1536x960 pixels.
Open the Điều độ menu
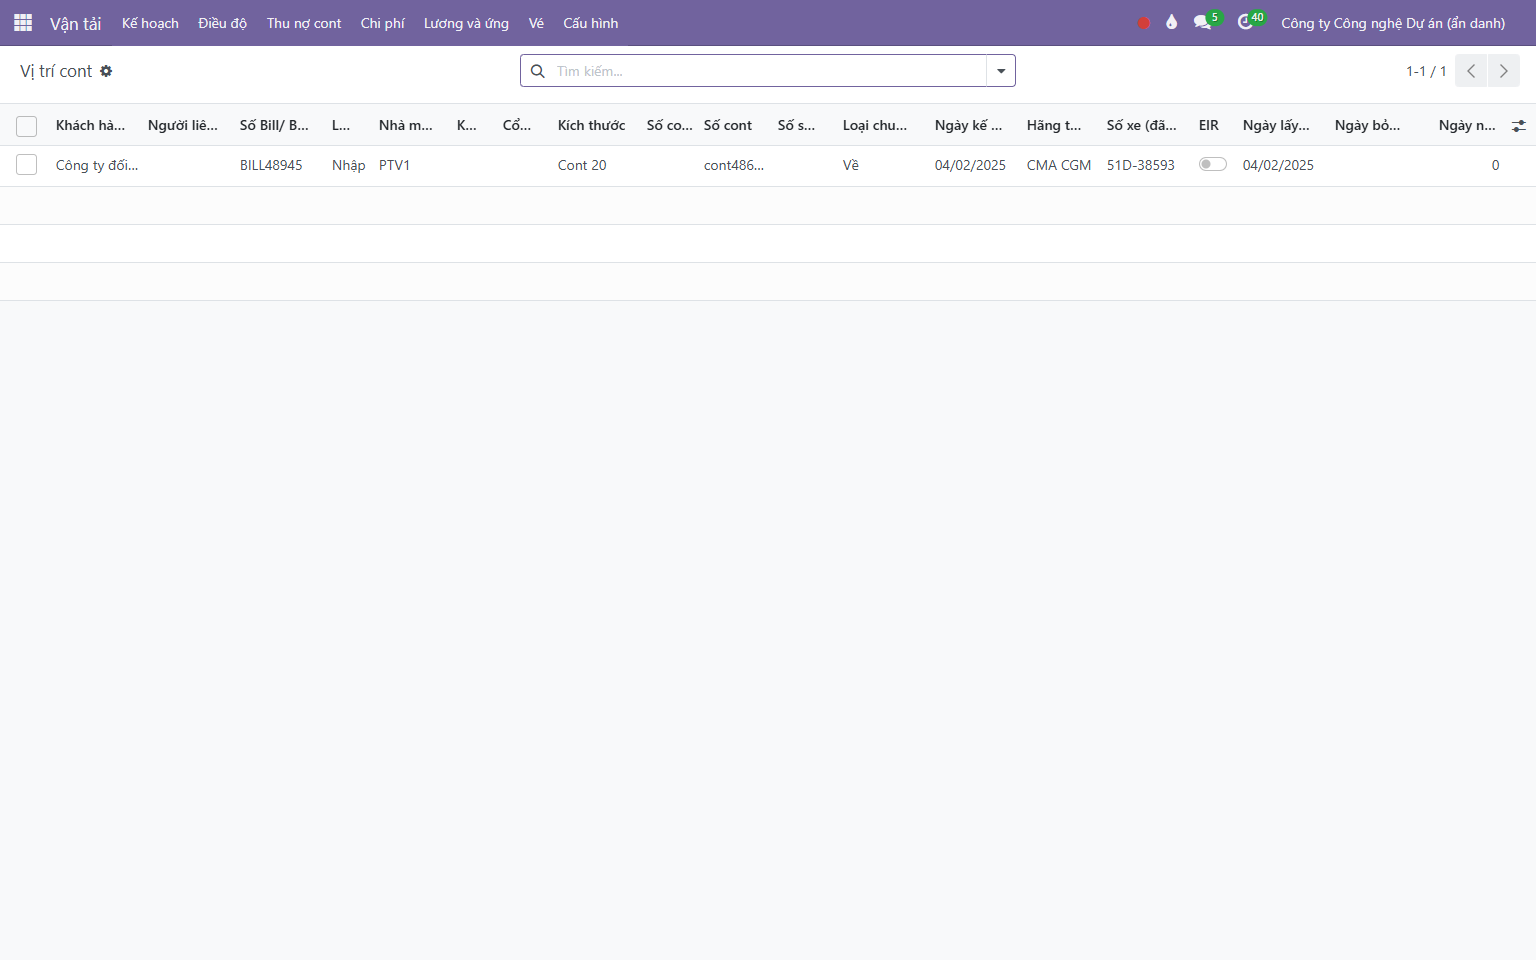pos(222,23)
